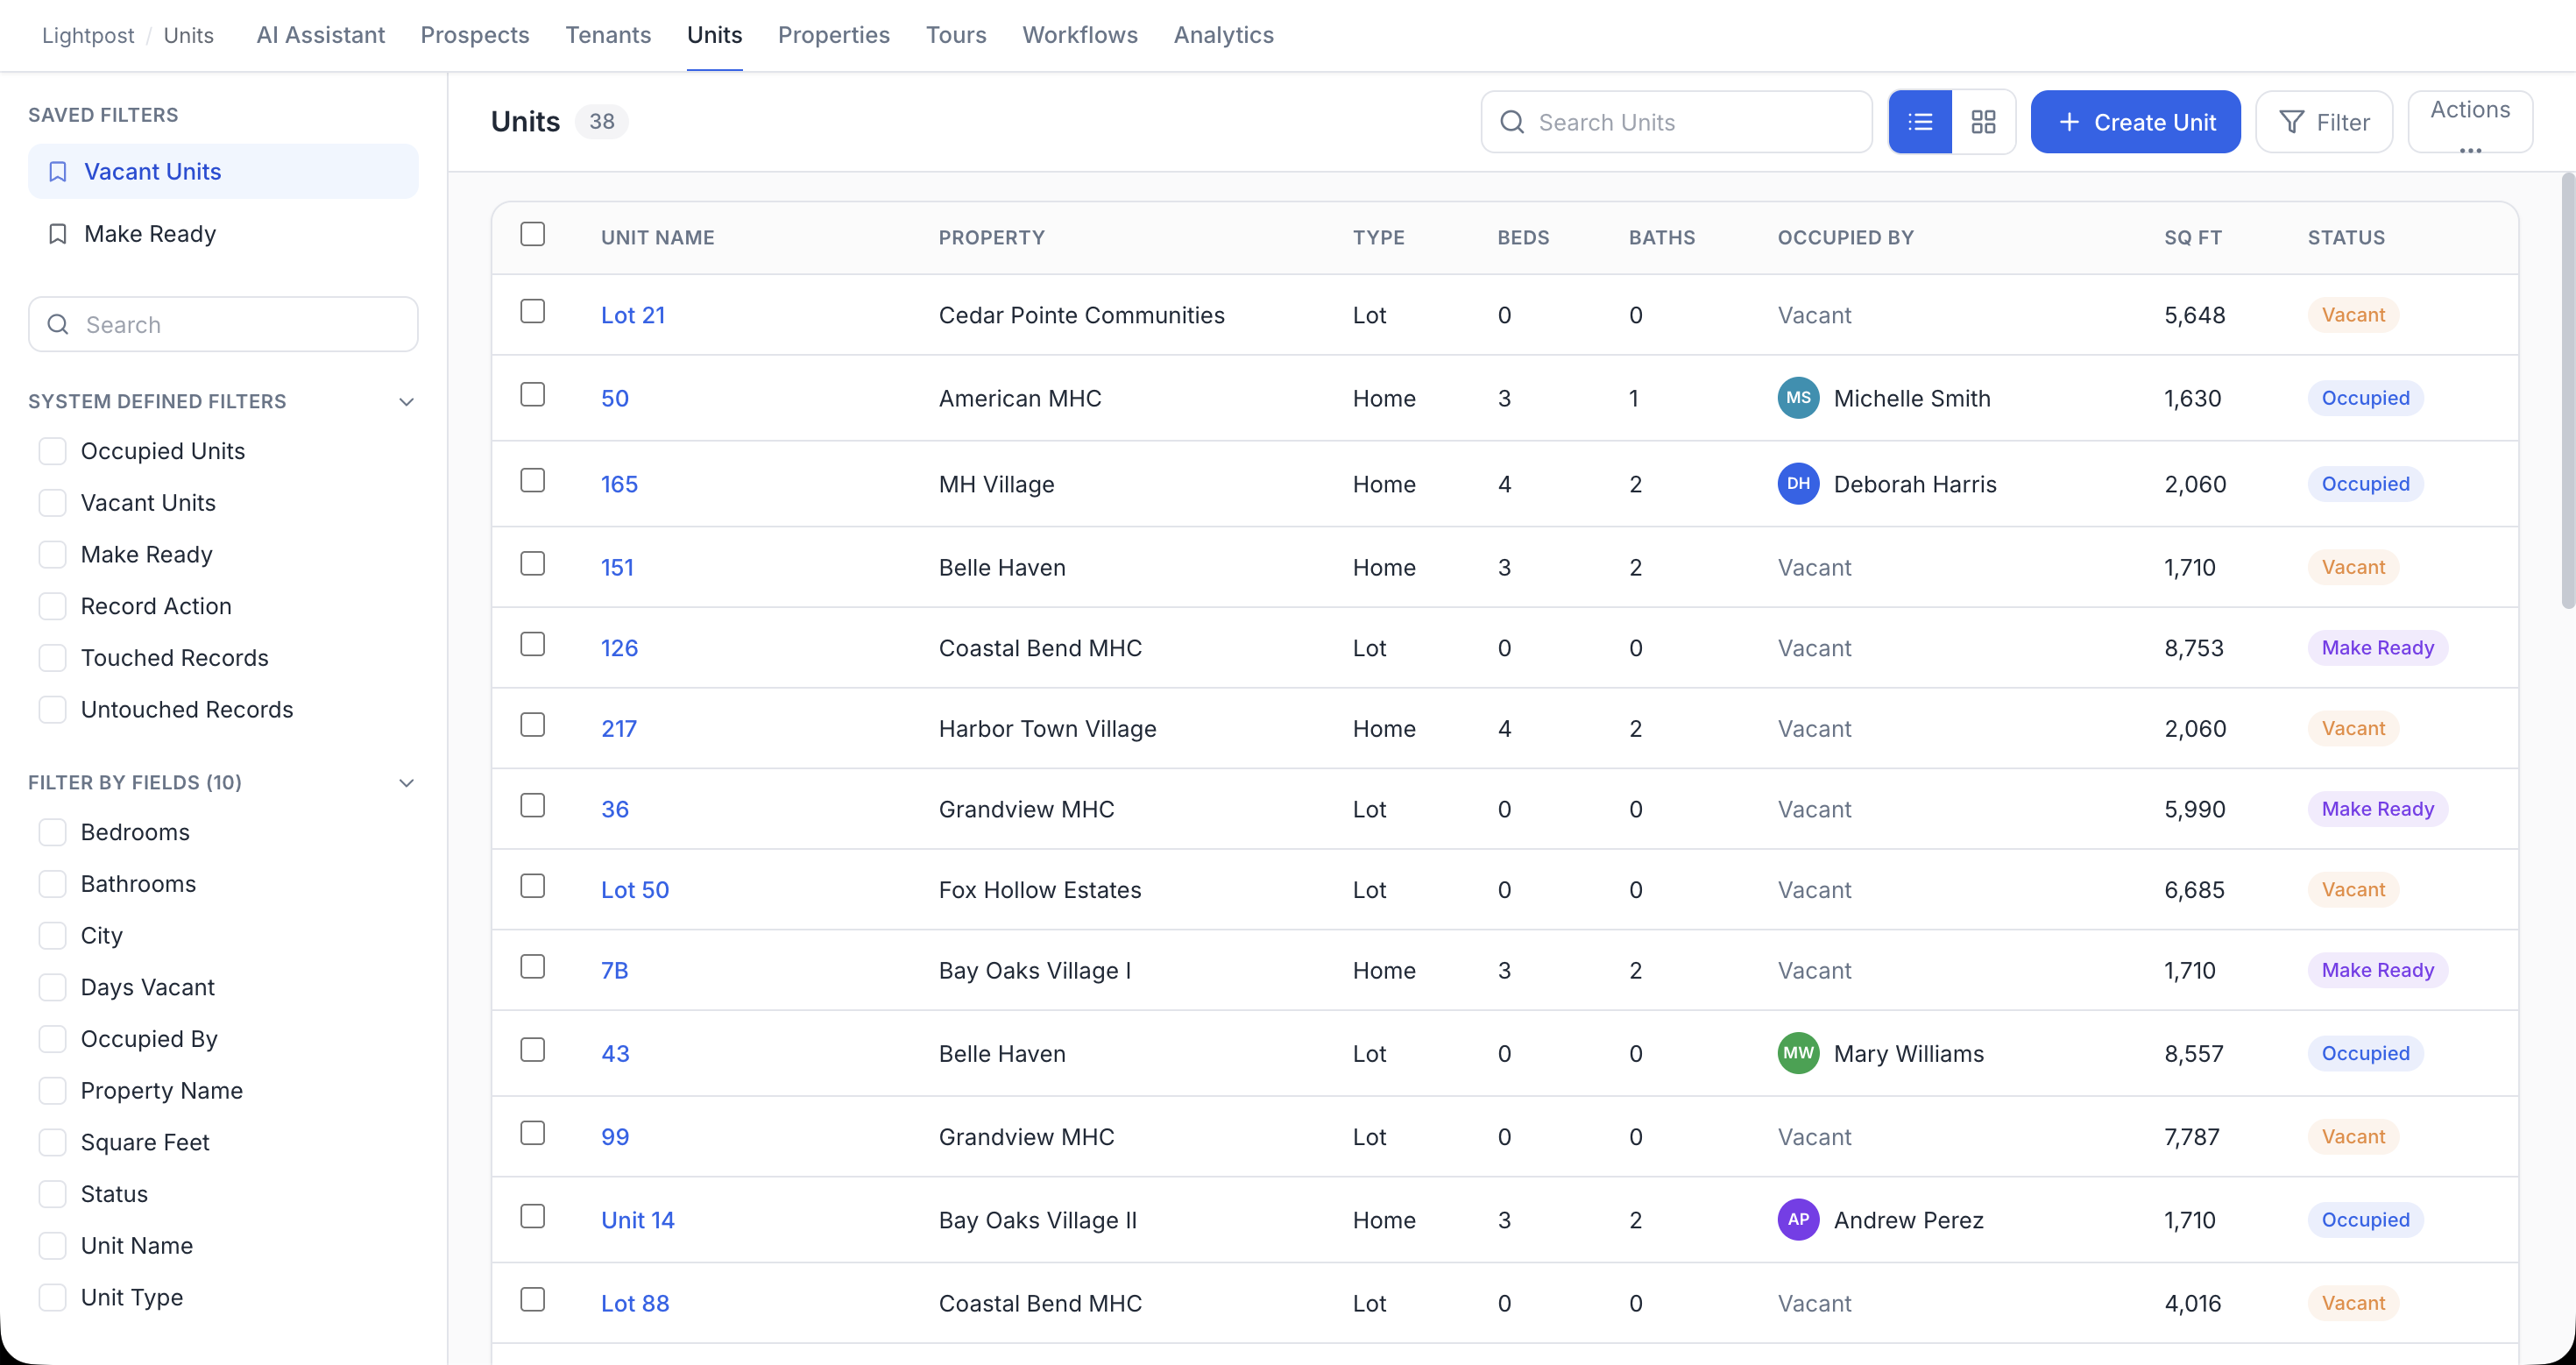Screen dimensions: 2576x1365
Task: Click the bookmark icon beside Vacant Units
Action: [x=58, y=172]
